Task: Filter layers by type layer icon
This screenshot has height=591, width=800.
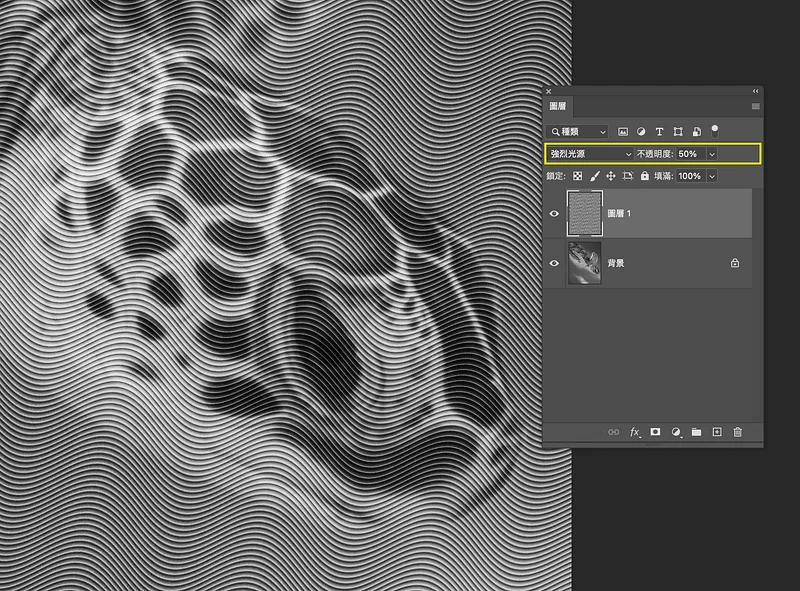Action: [659, 132]
